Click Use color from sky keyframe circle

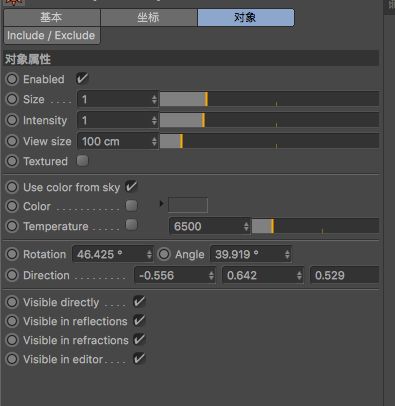12,187
